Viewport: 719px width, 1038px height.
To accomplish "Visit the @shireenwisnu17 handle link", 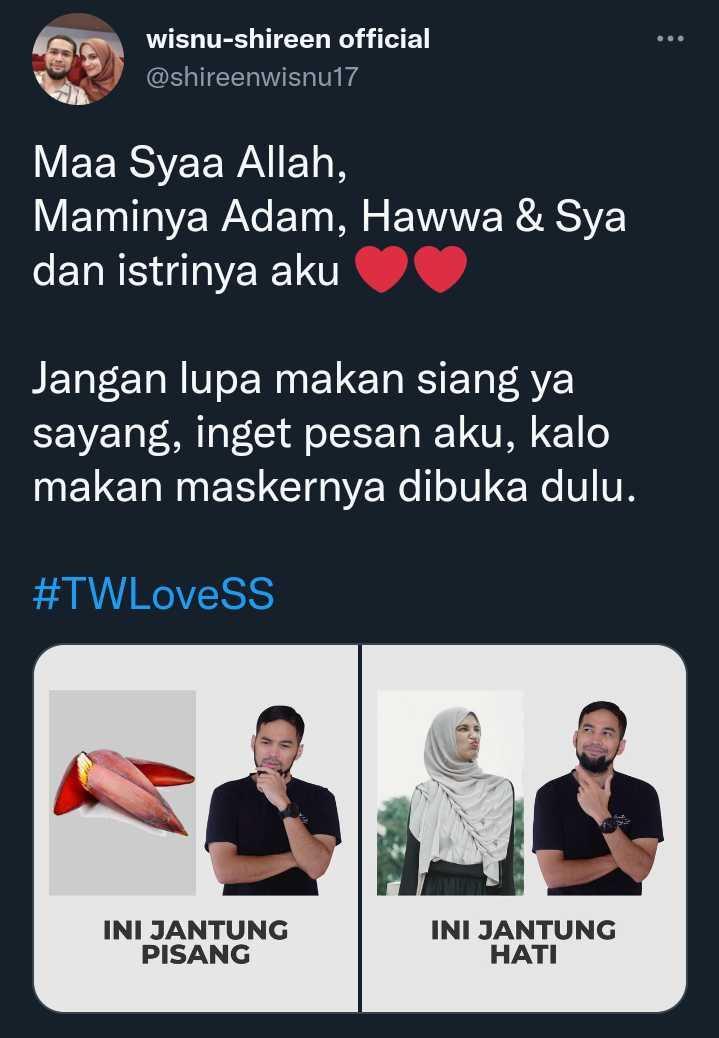I will tap(252, 77).
